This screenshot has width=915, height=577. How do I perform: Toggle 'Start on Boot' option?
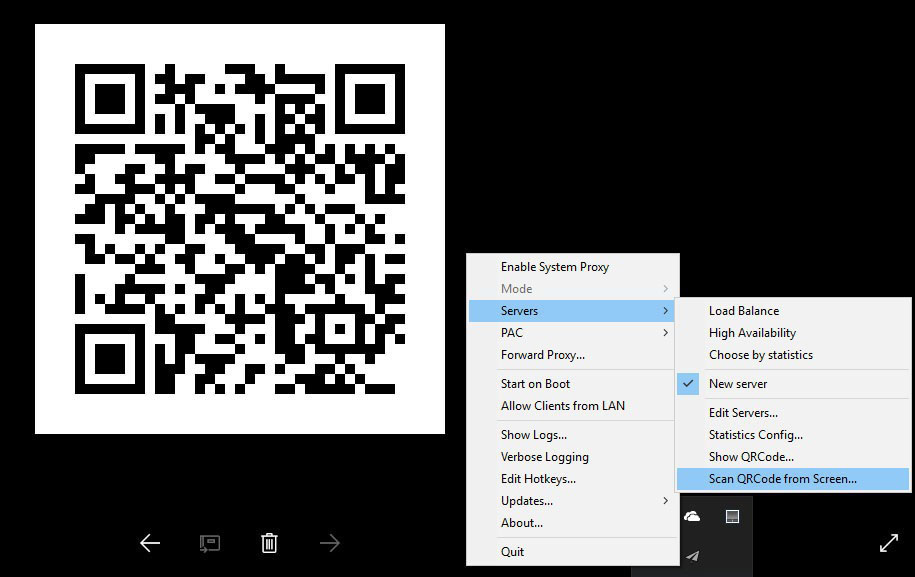[528, 383]
